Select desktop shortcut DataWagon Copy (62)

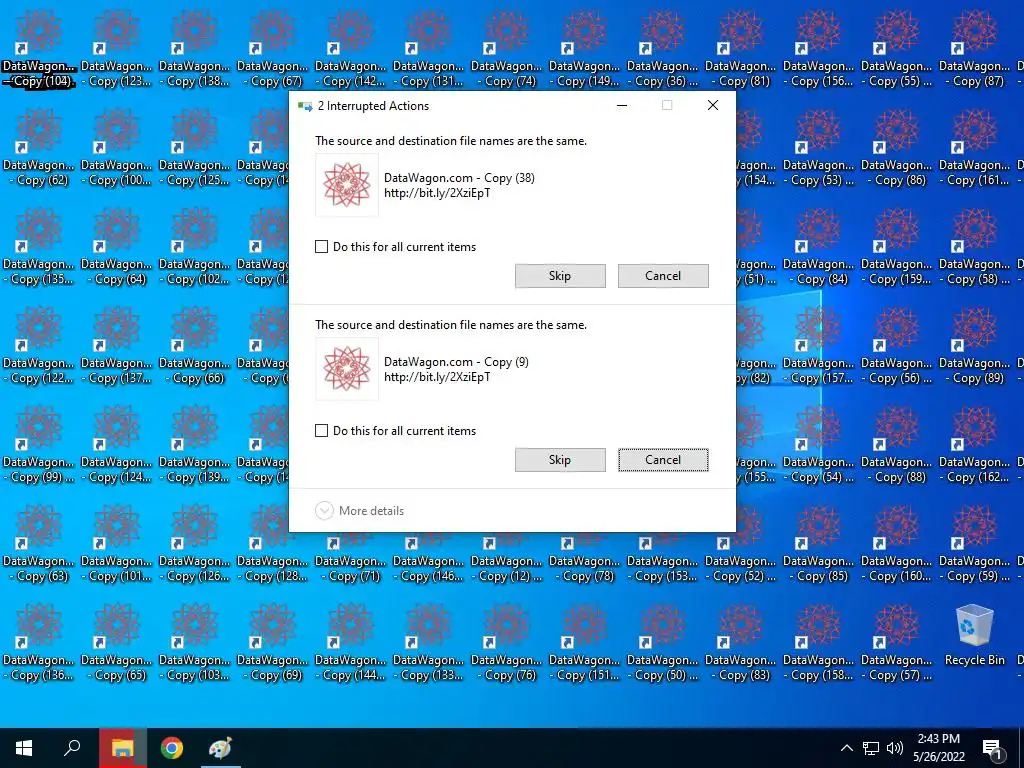click(x=39, y=146)
